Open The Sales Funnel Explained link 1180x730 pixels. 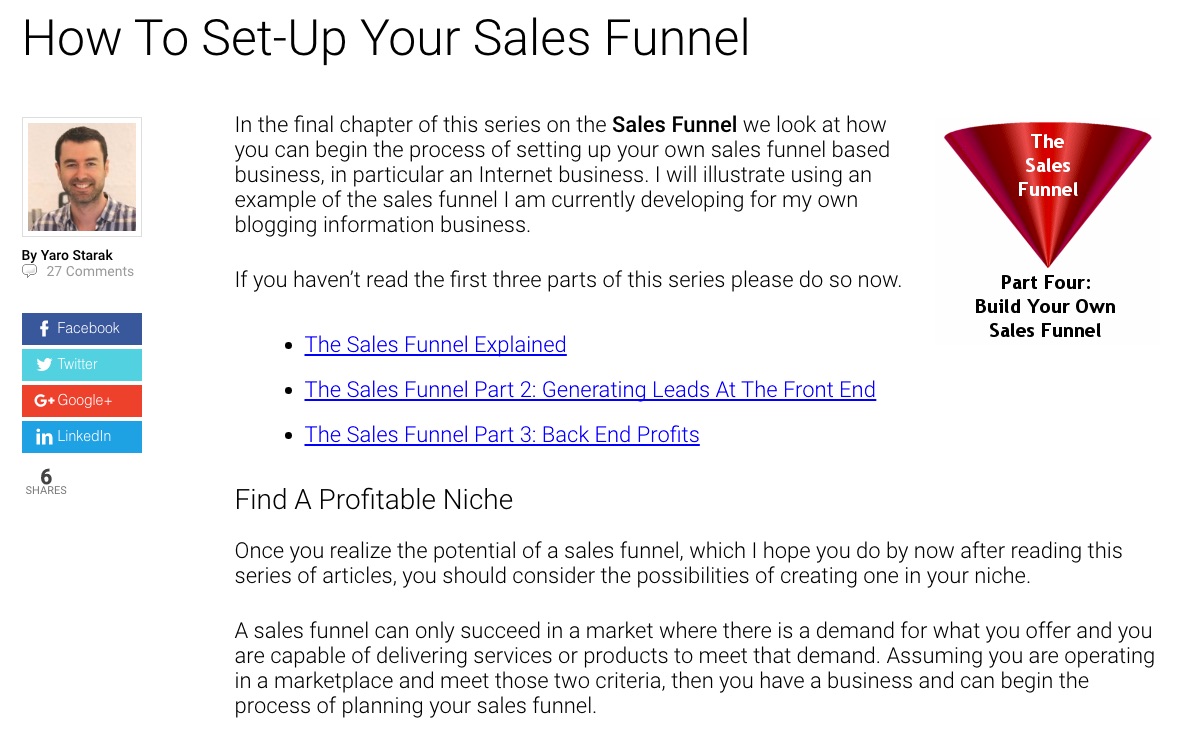(x=435, y=345)
